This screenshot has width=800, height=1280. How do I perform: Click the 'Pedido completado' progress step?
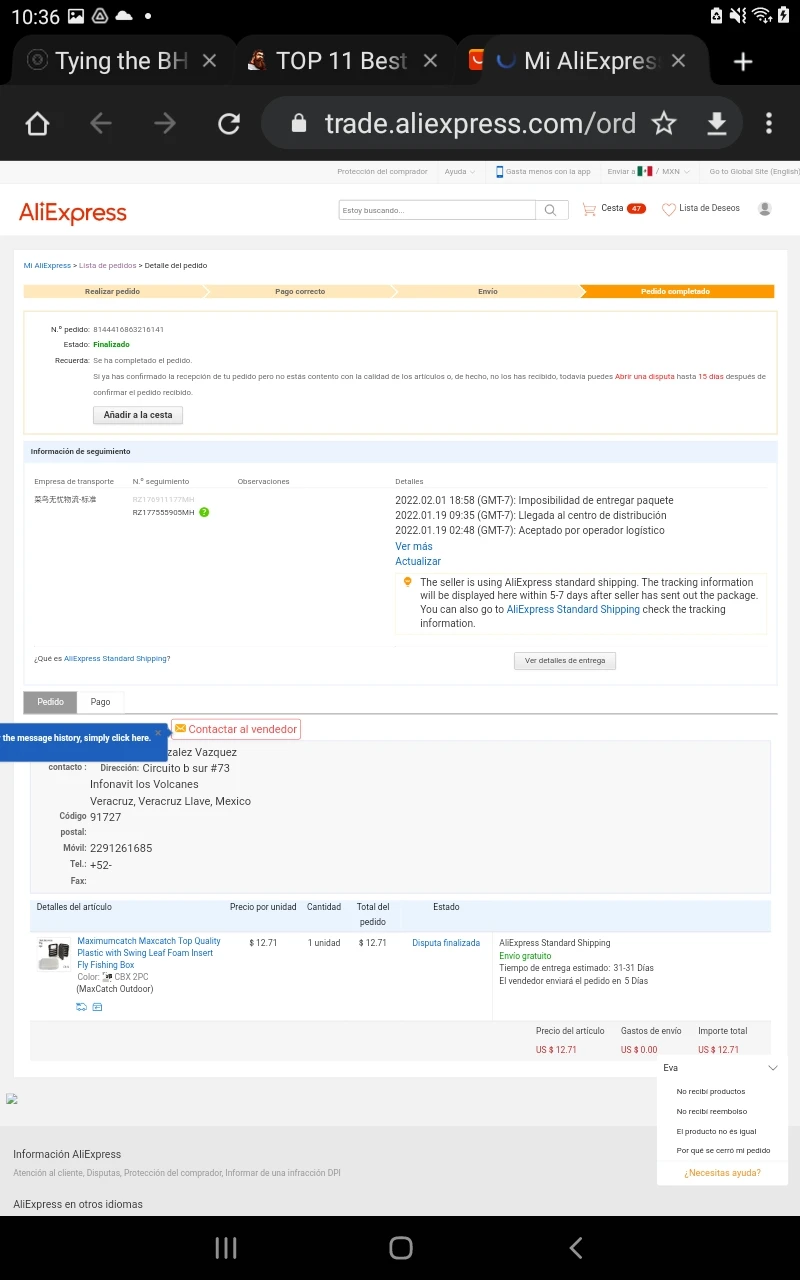[x=676, y=292]
